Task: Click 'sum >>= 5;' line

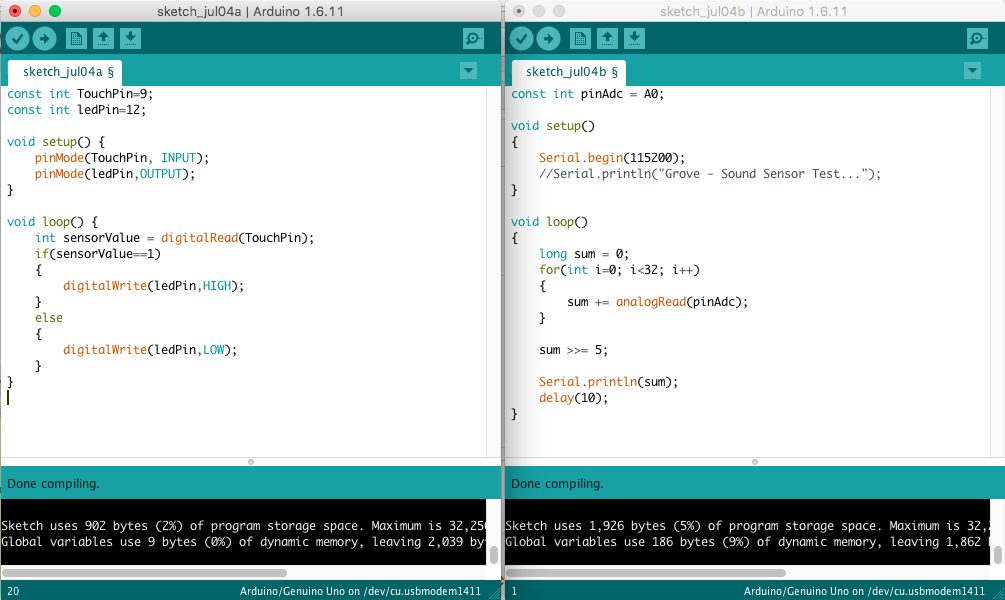Action: pyautogui.click(x=573, y=350)
